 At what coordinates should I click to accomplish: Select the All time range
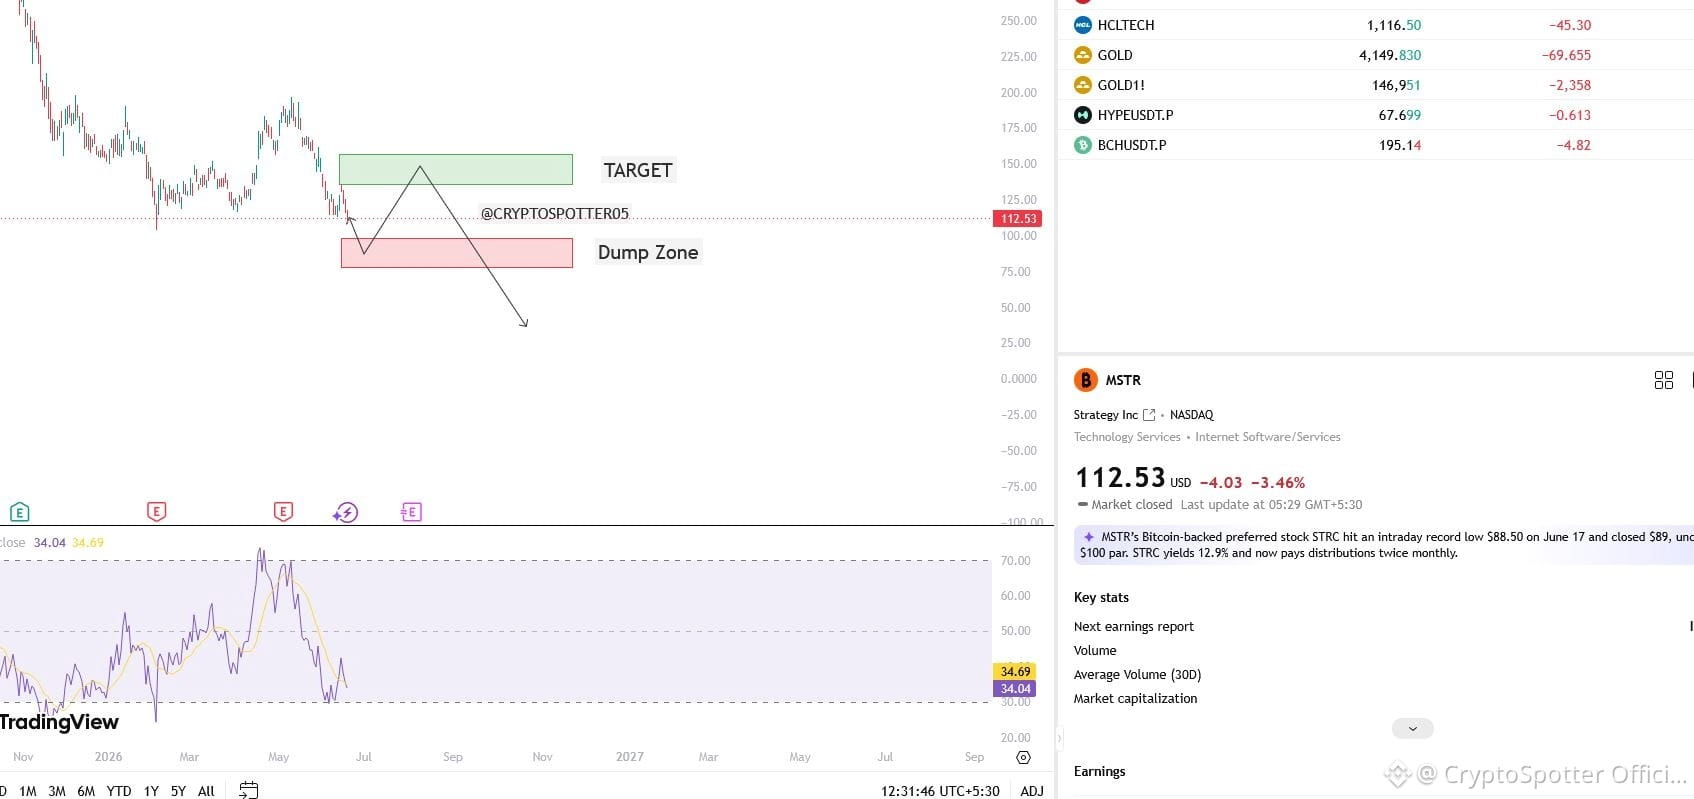coord(206,791)
